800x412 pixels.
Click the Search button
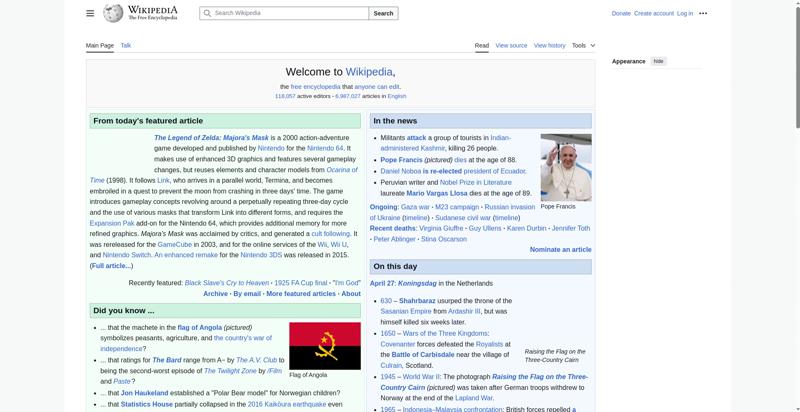pyautogui.click(x=383, y=13)
